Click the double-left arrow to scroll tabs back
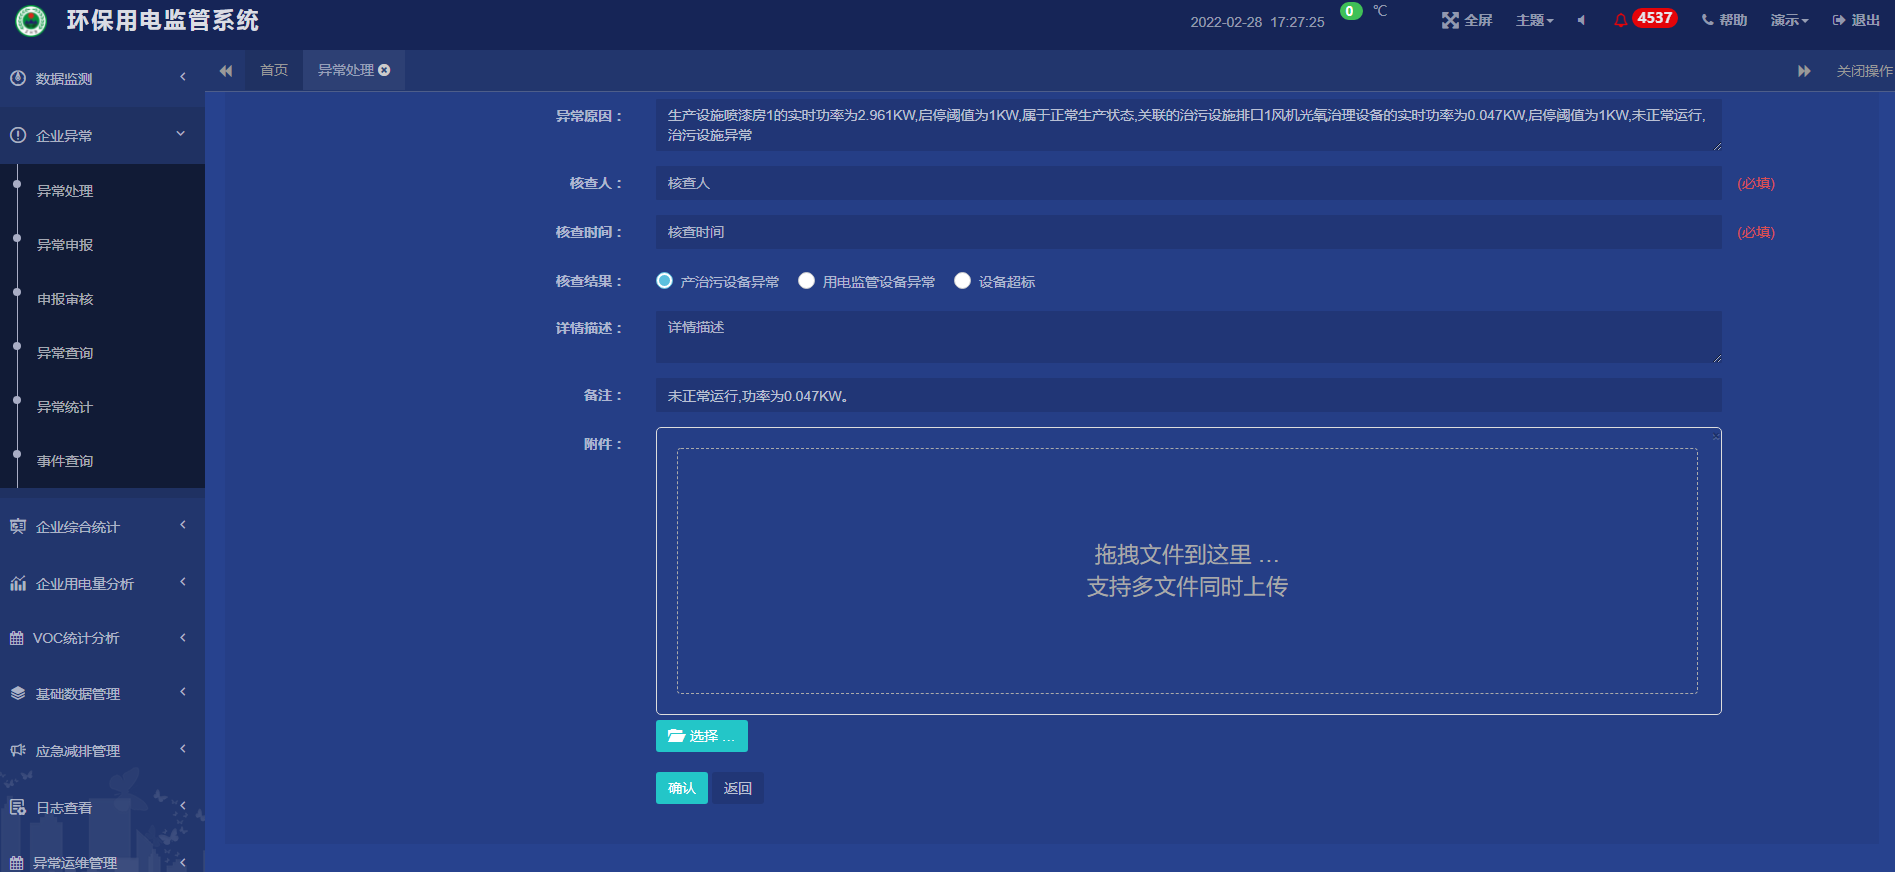1895x872 pixels. click(226, 71)
